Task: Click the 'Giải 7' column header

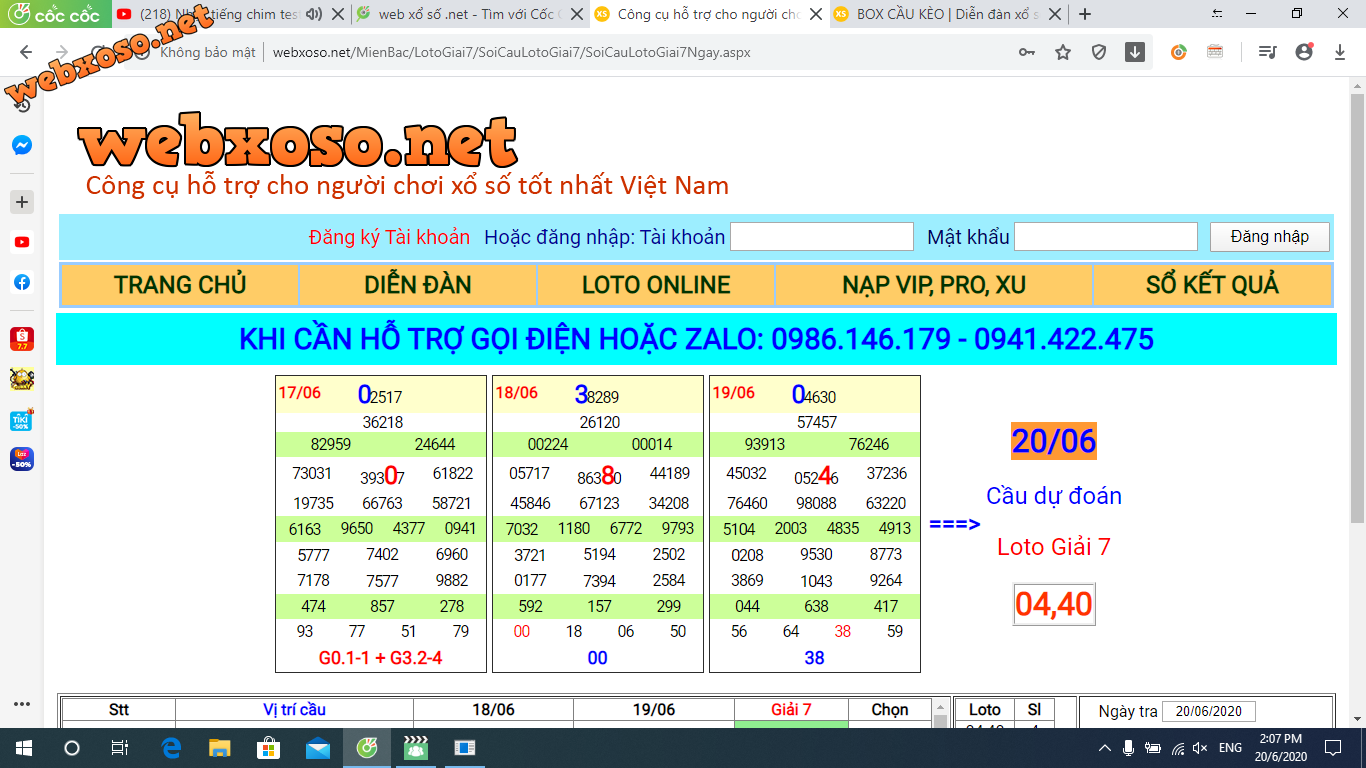Action: [791, 709]
